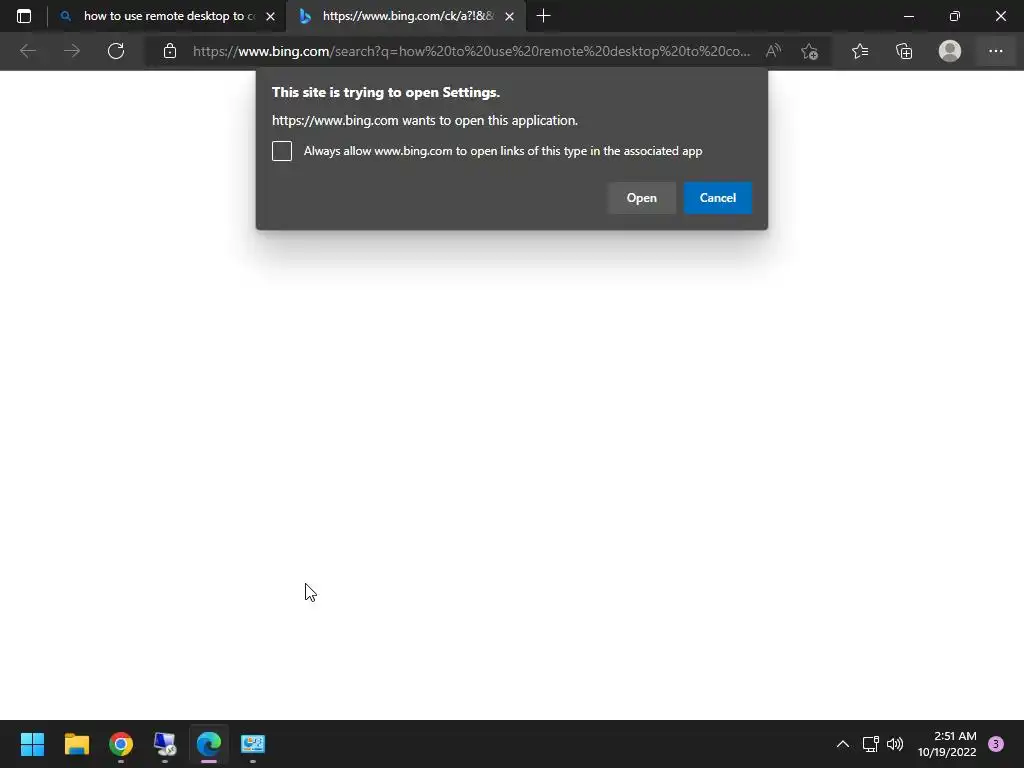
Task: Open Google Chrome from taskbar
Action: coord(121,744)
